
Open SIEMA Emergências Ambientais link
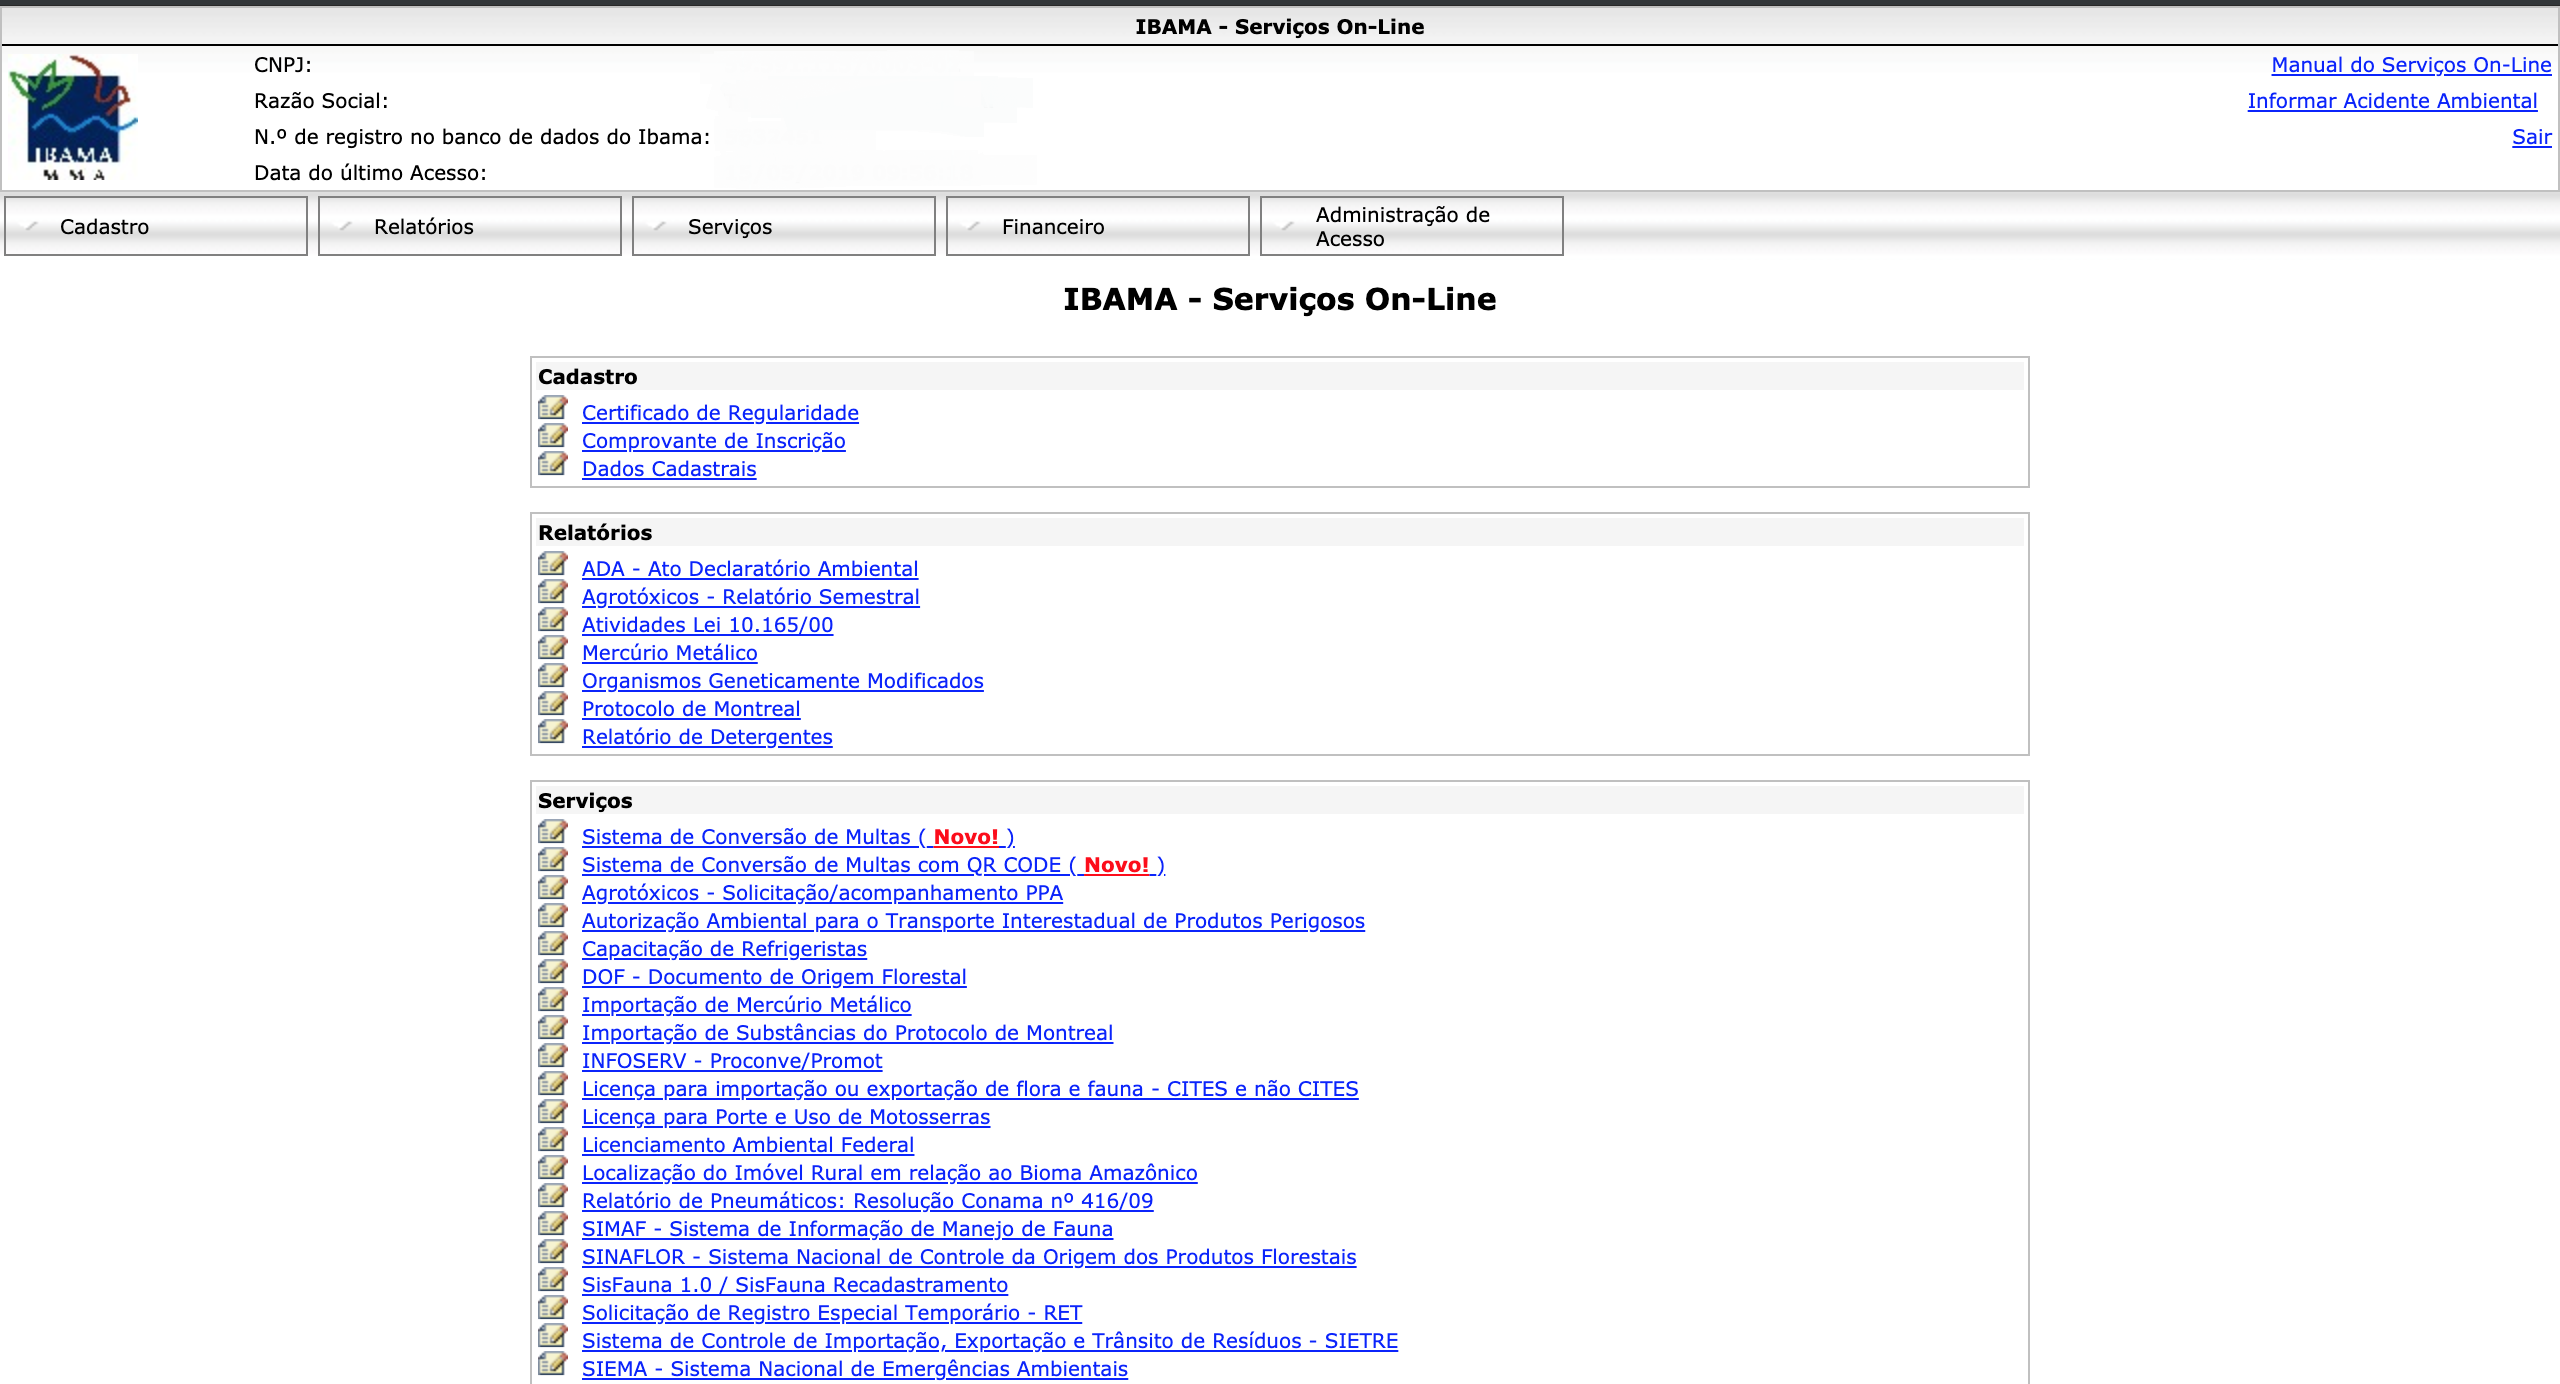pyautogui.click(x=855, y=1369)
